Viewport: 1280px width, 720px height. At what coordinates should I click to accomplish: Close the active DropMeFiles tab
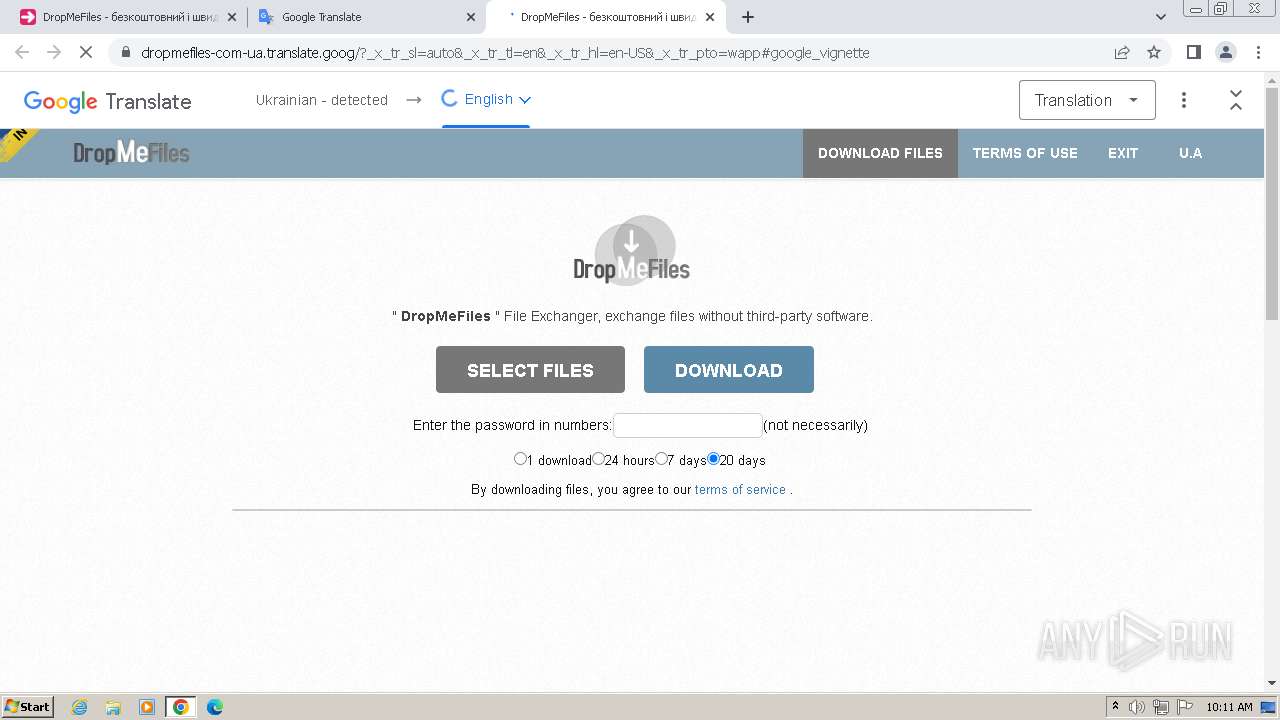[x=710, y=17]
